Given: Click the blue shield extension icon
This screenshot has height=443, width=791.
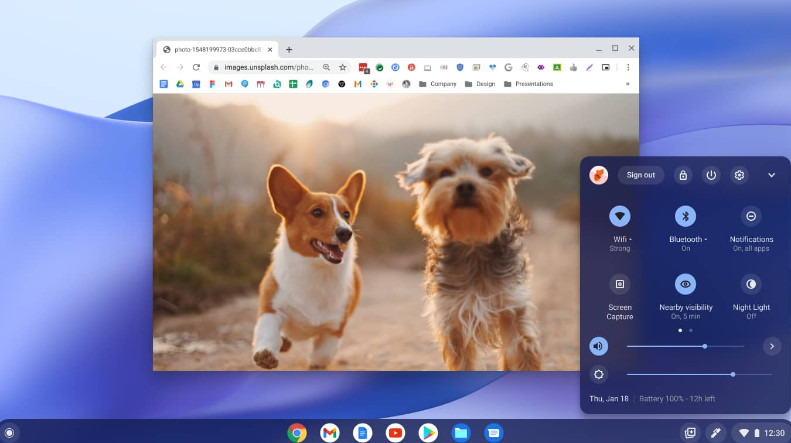Looking at the screenshot, I should tap(460, 67).
